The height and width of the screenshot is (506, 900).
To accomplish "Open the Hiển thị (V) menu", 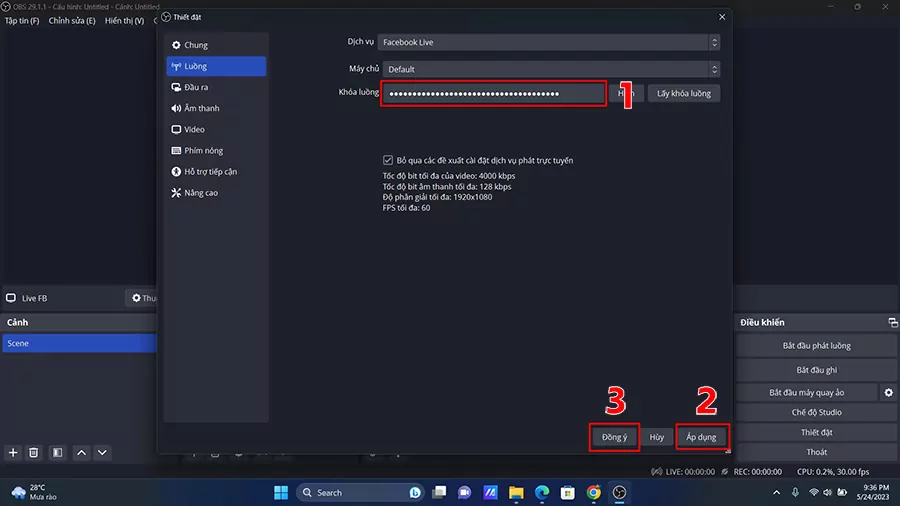I will [125, 21].
